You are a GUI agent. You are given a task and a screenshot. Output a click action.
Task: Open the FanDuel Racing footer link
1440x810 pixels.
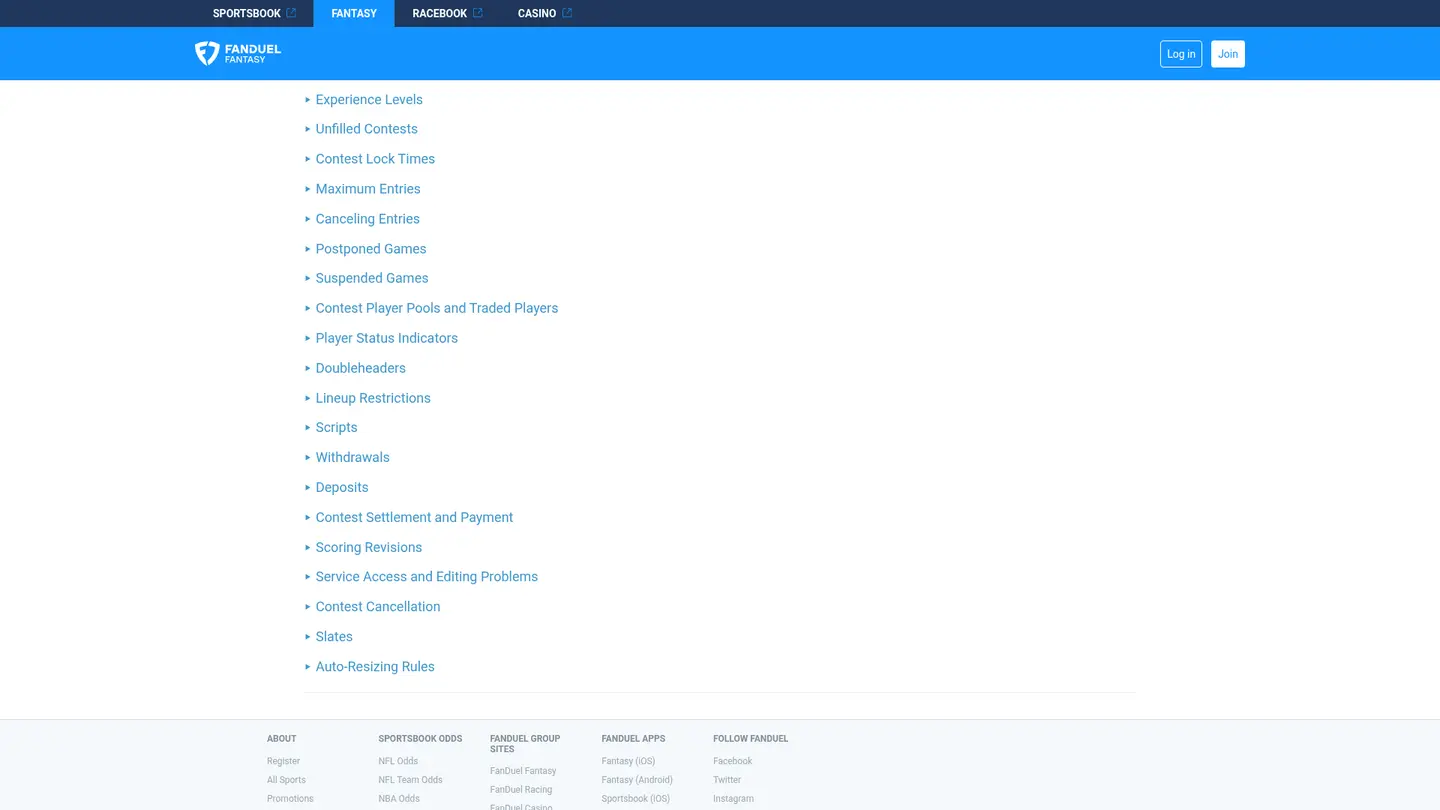pyautogui.click(x=521, y=790)
